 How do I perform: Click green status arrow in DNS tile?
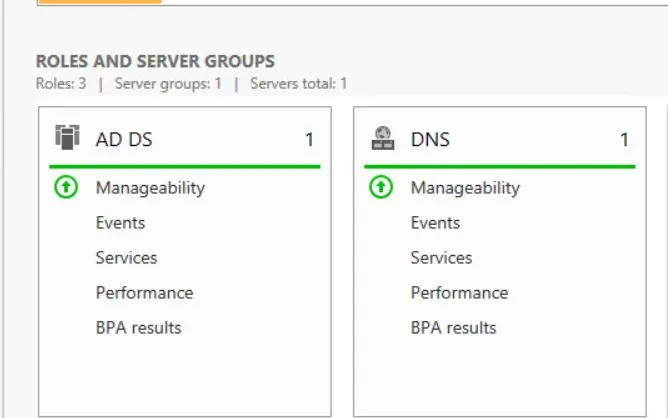pyautogui.click(x=381, y=187)
